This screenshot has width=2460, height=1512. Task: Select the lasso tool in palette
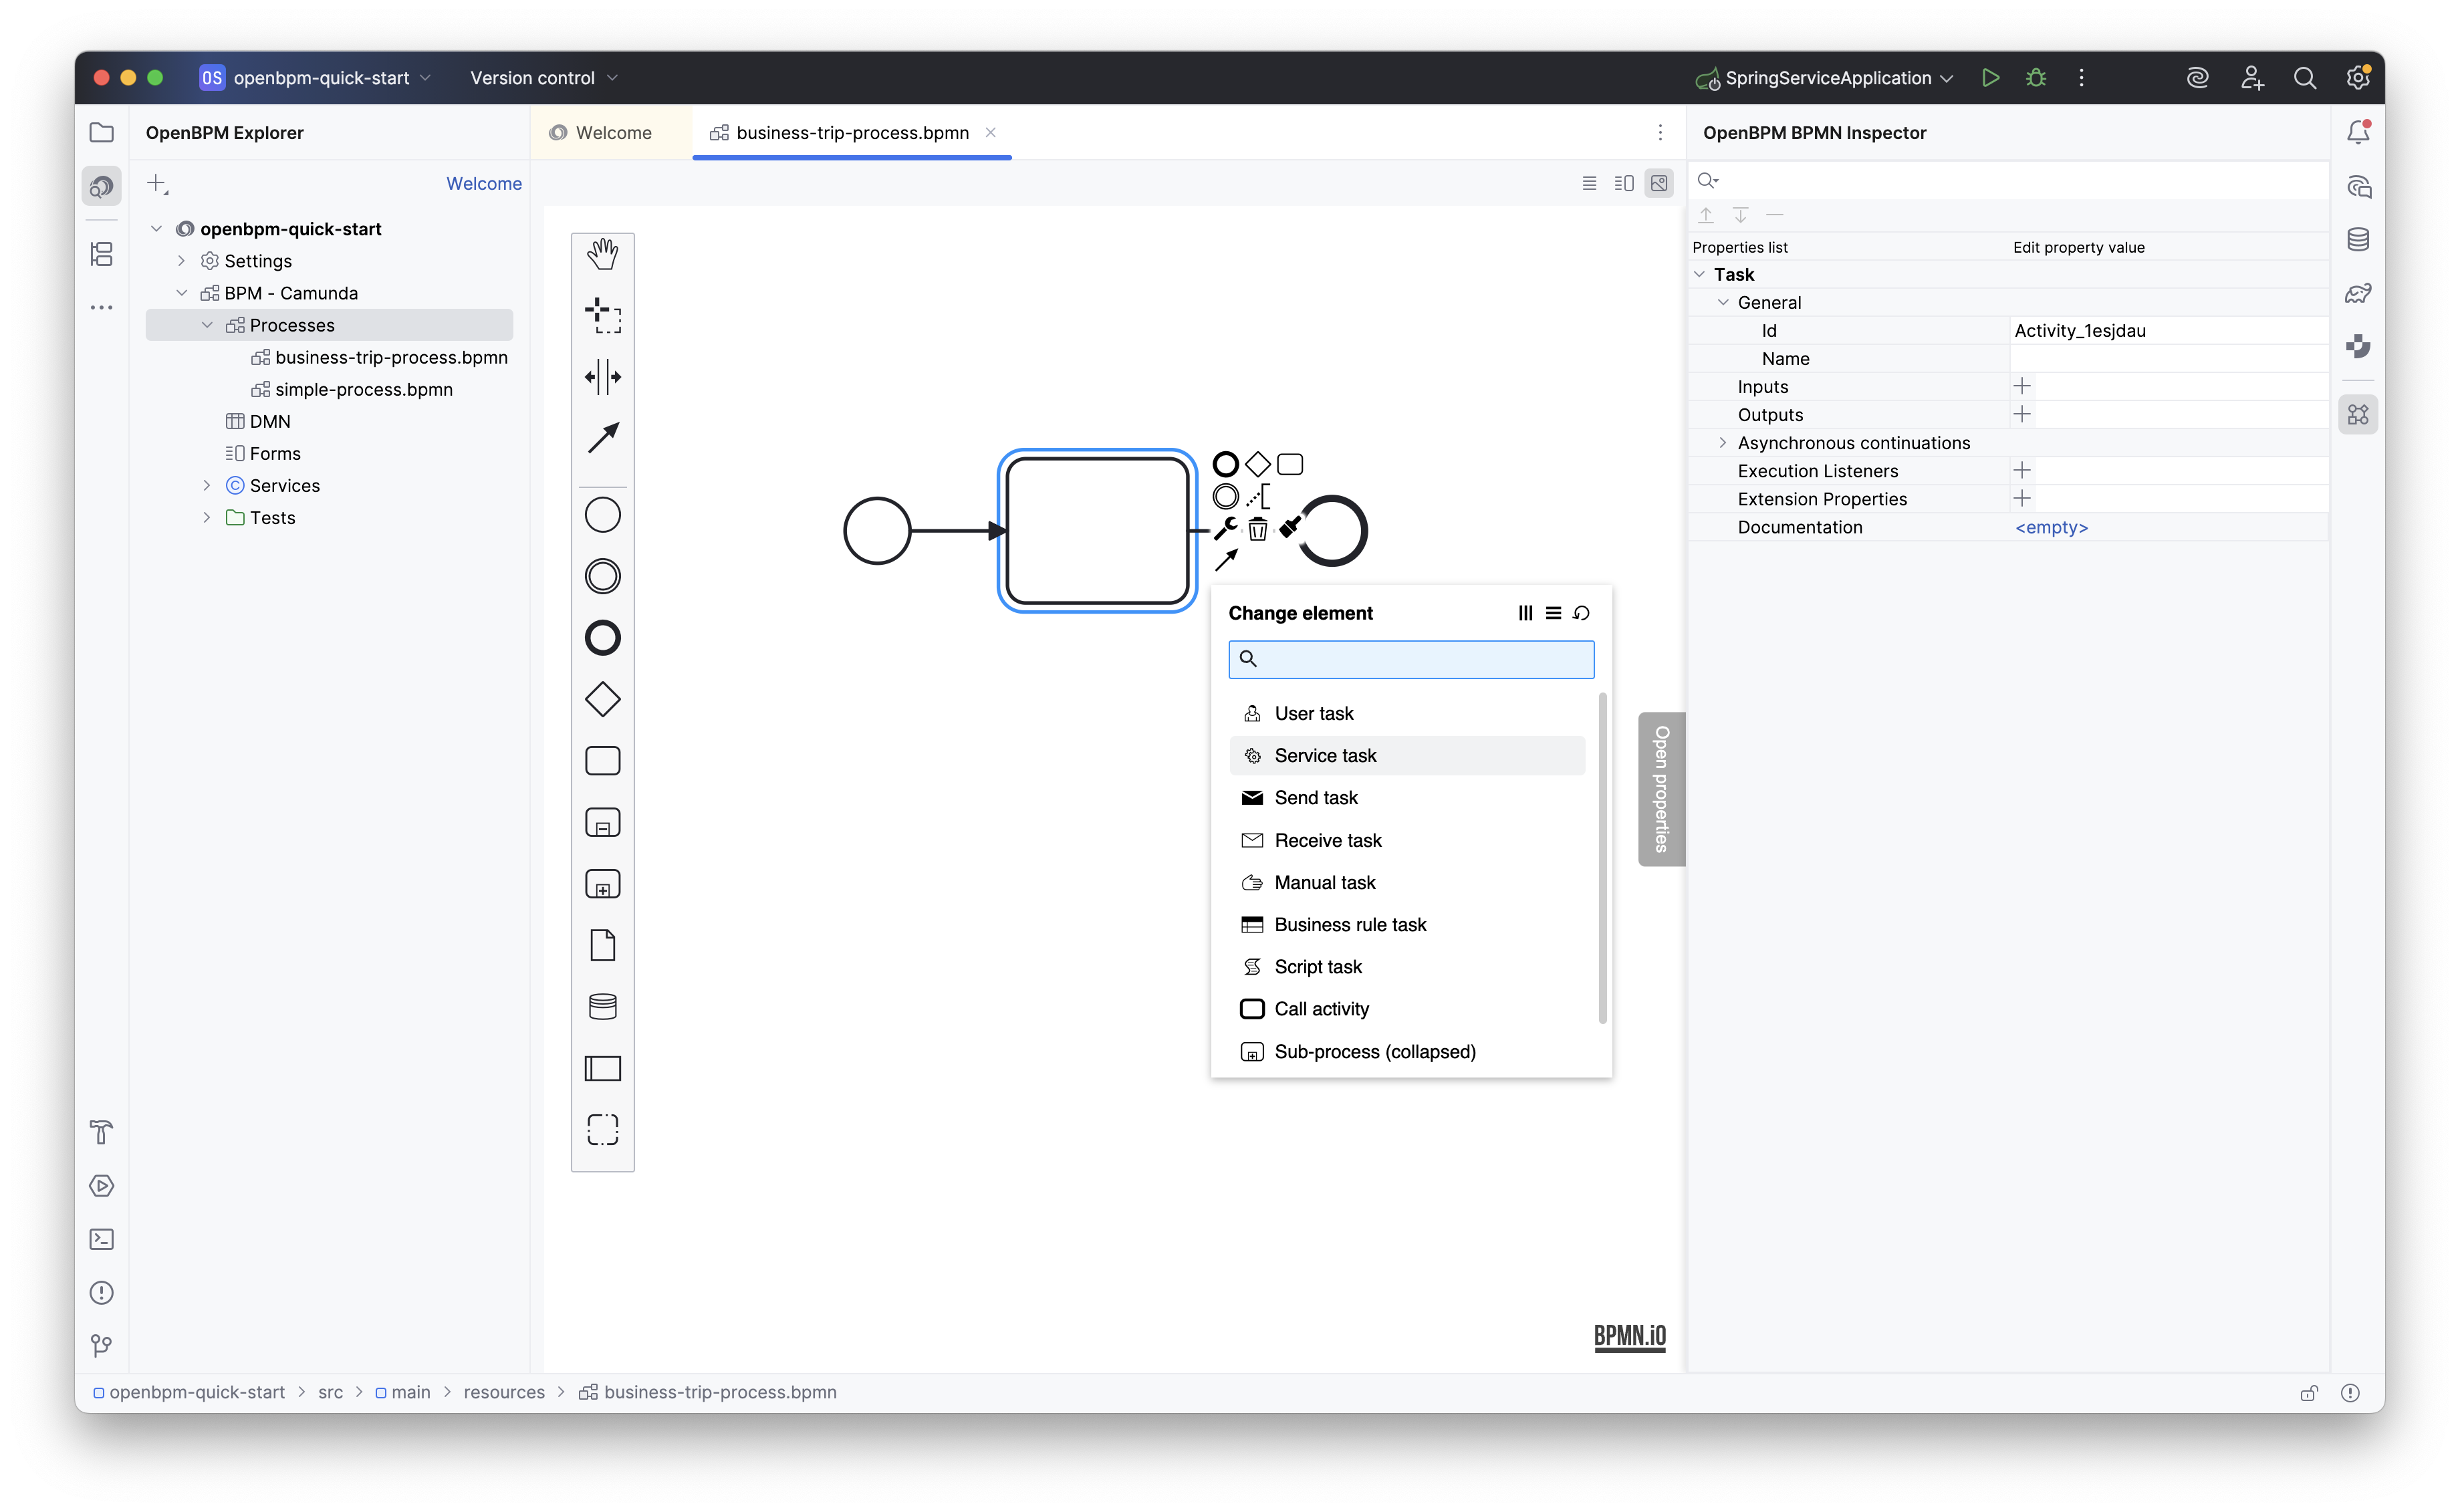point(602,315)
